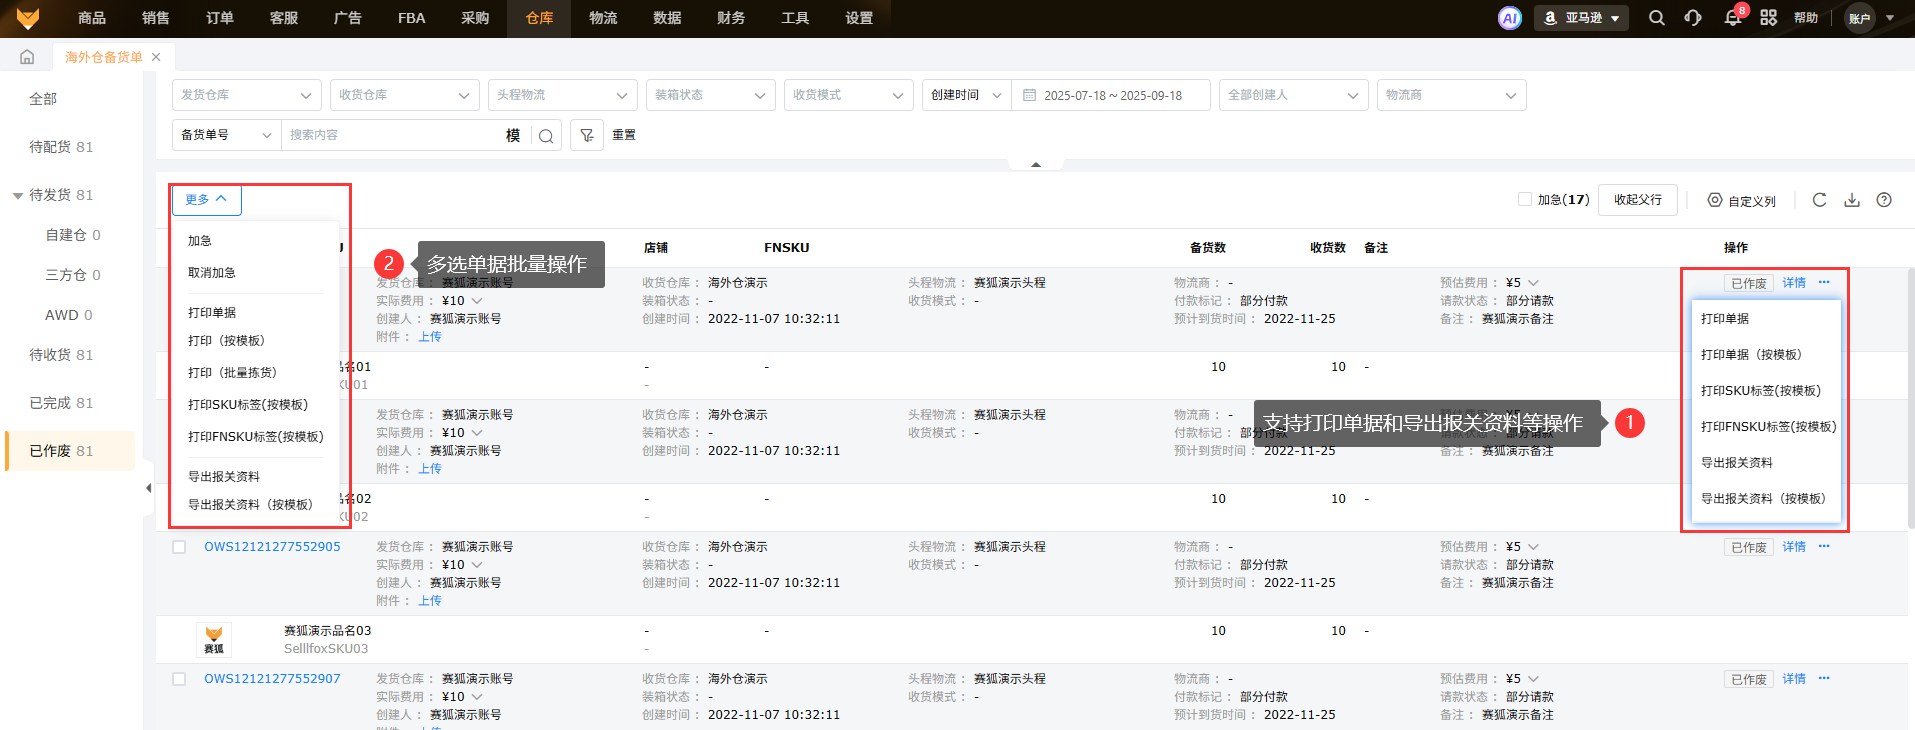
Task: Click the home icon tab
Action: [27, 57]
